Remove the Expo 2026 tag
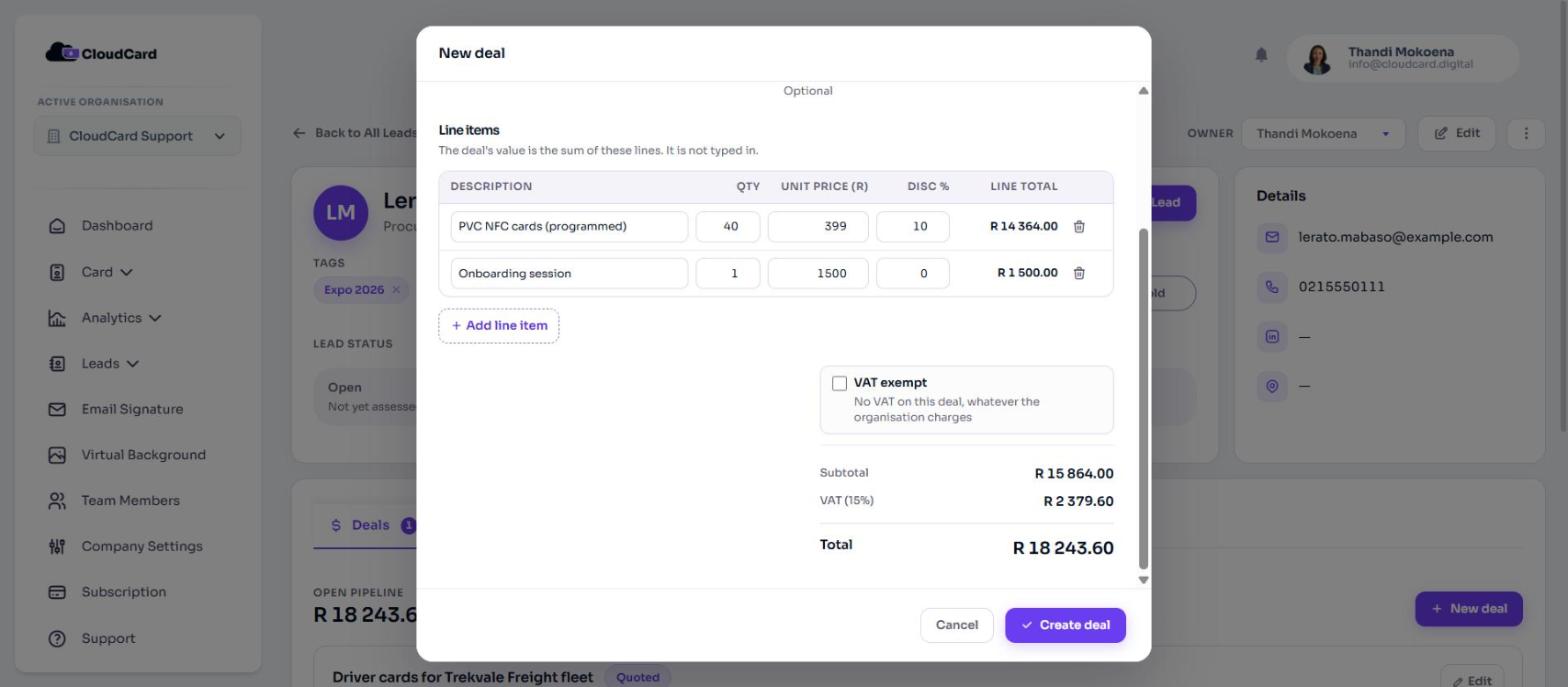The width and height of the screenshot is (1568, 687). (x=396, y=290)
